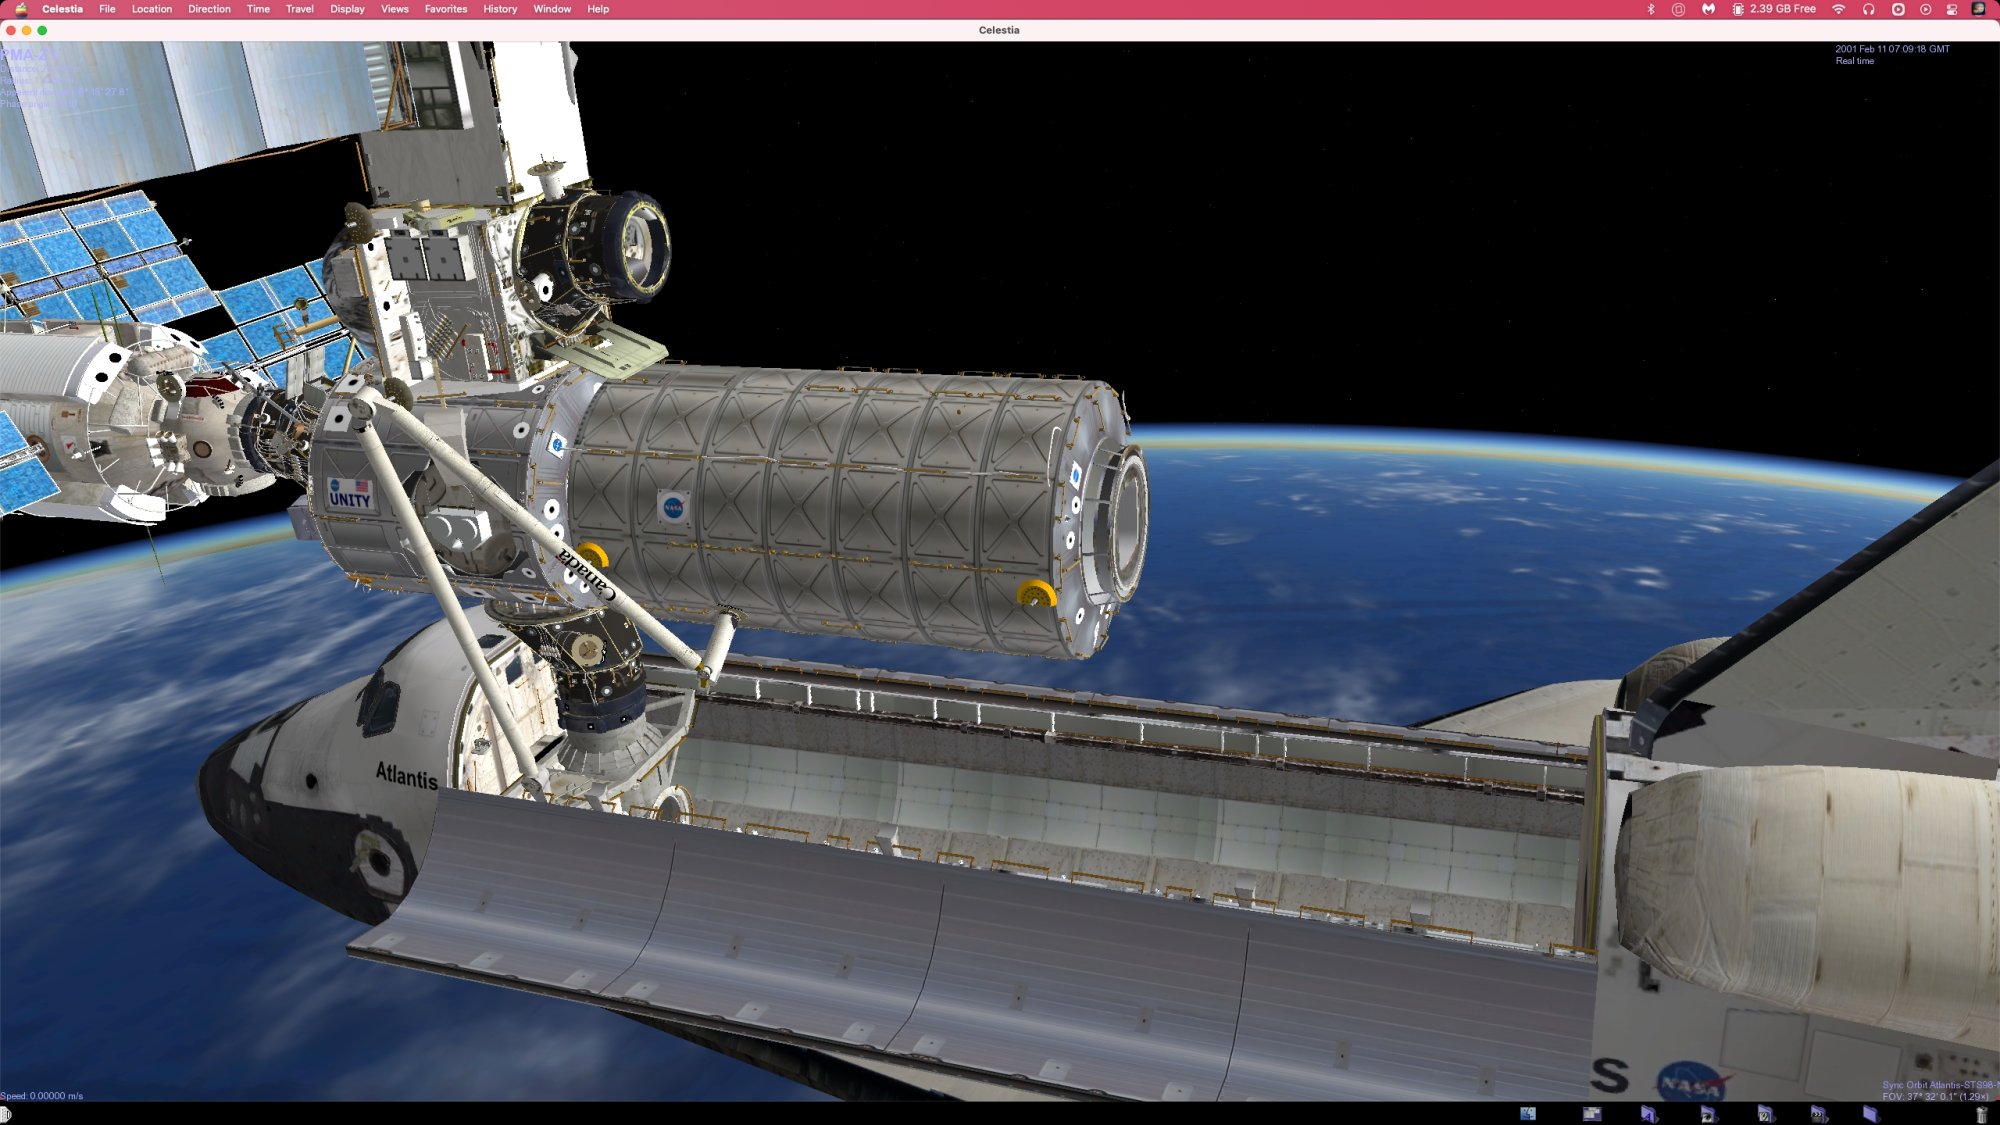The height and width of the screenshot is (1125, 2000).
Task: Expand the Display menu
Action: click(347, 9)
